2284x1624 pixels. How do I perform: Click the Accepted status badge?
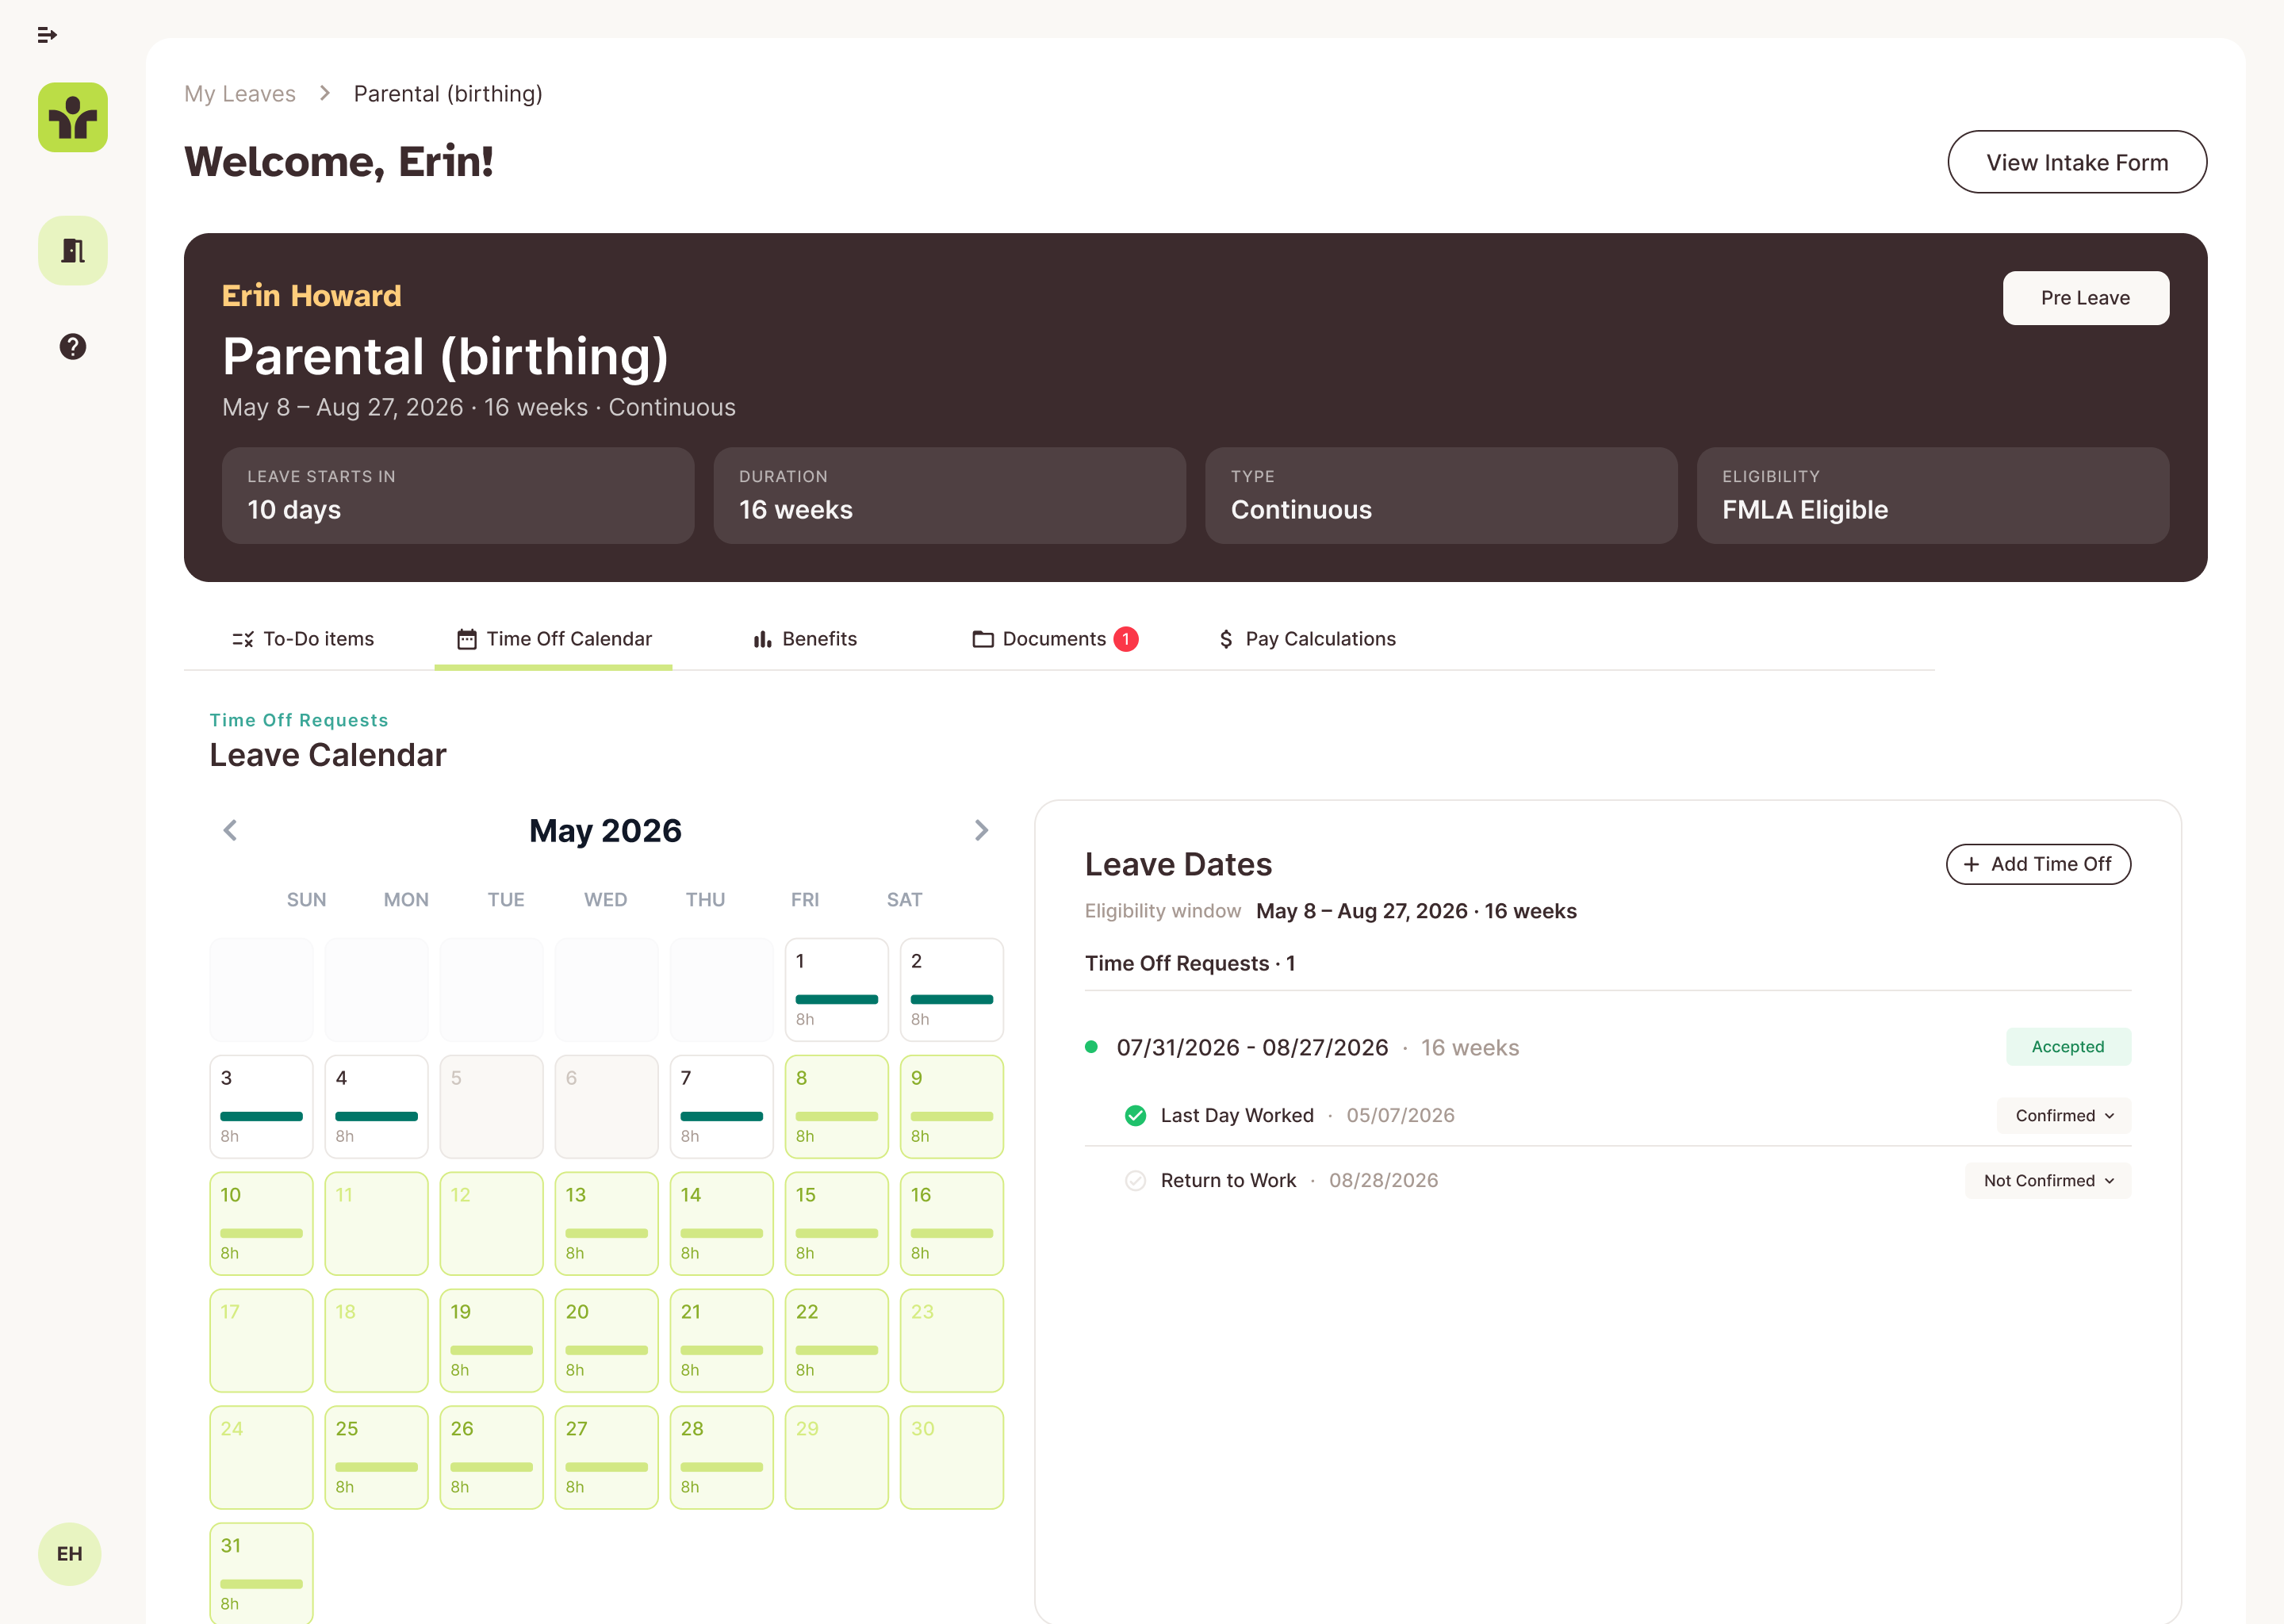[2068, 1047]
